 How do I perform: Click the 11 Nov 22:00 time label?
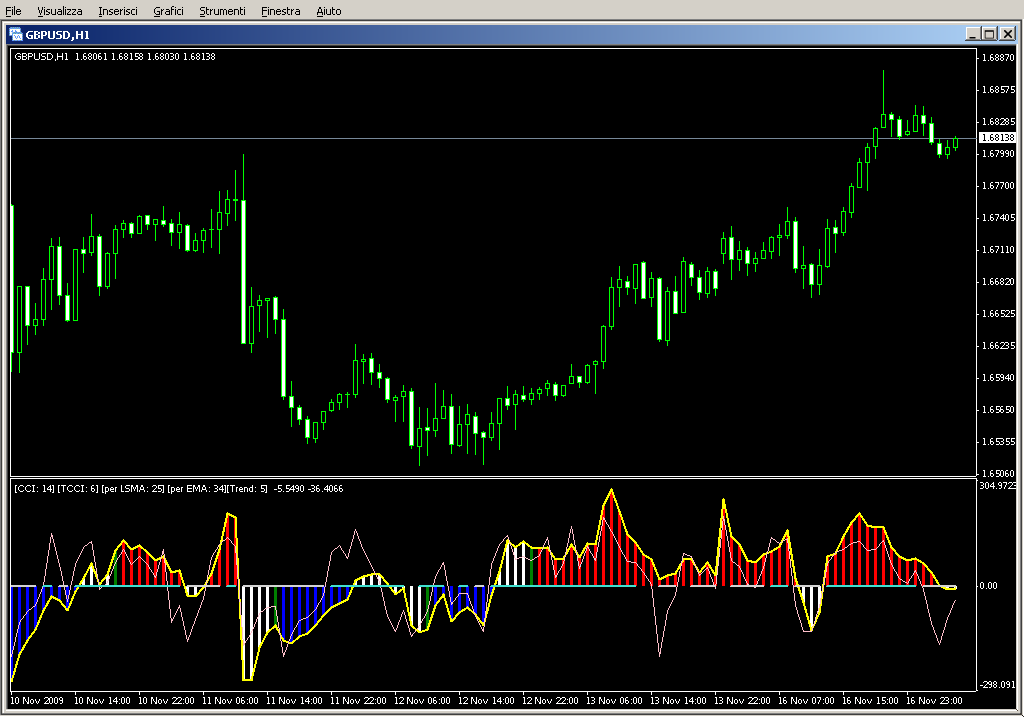pos(358,701)
